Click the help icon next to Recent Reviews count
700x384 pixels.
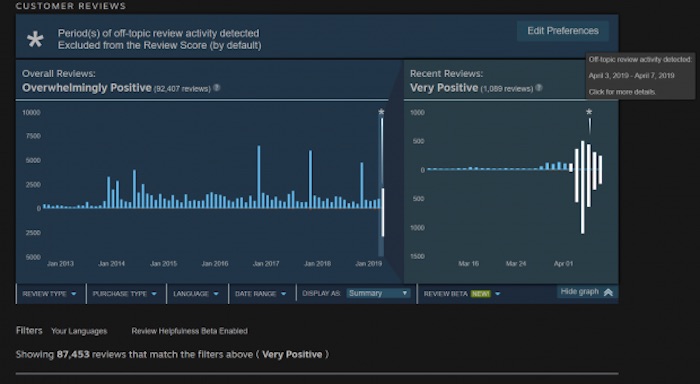tap(539, 88)
